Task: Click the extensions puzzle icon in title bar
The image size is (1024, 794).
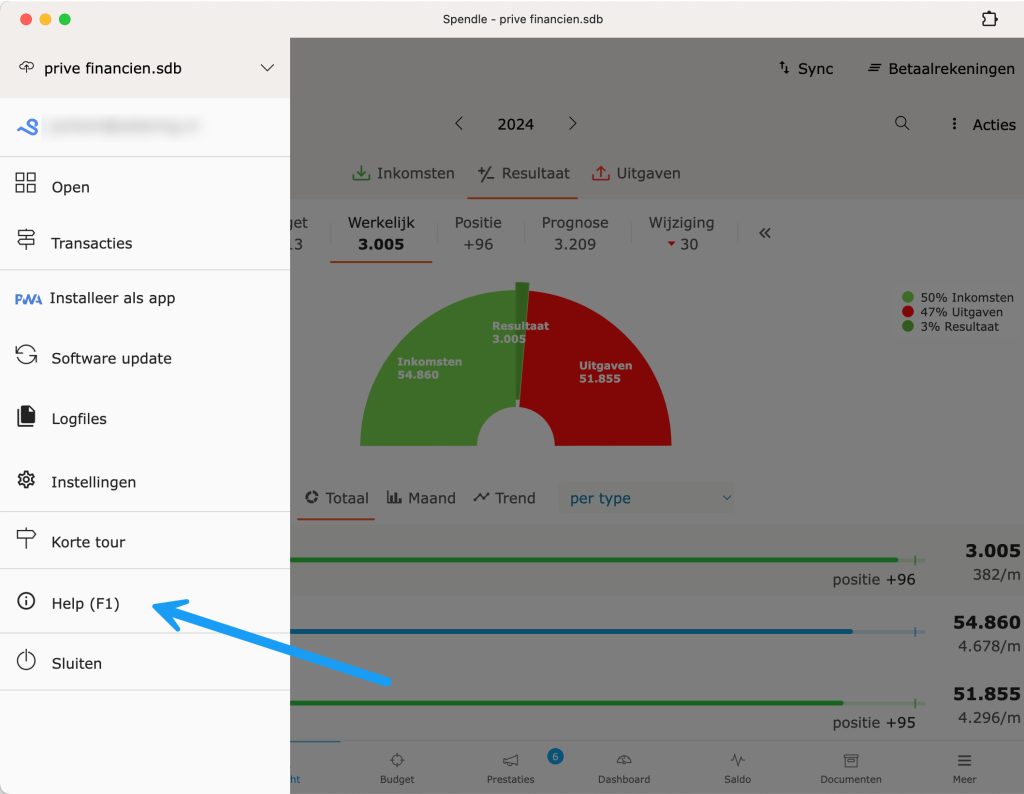Action: click(x=989, y=19)
